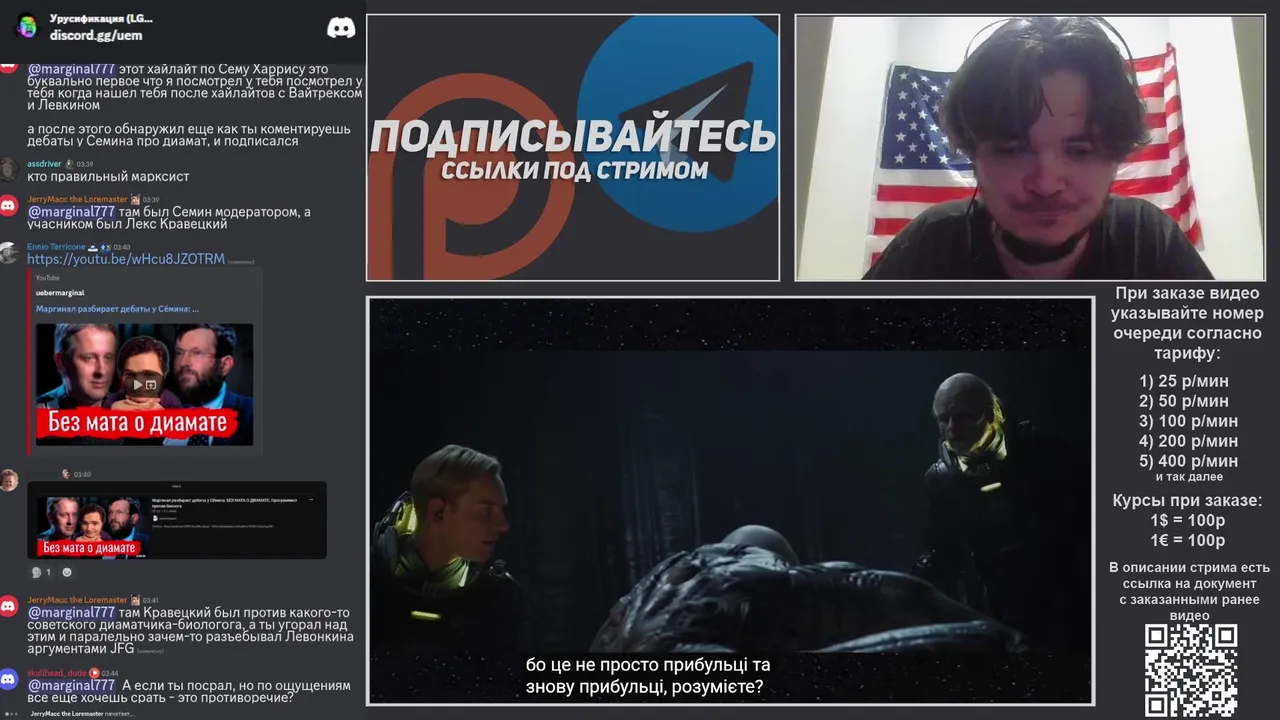The image size is (1280, 720).
Task: Click the white Discord logo icon in header
Action: 341,28
